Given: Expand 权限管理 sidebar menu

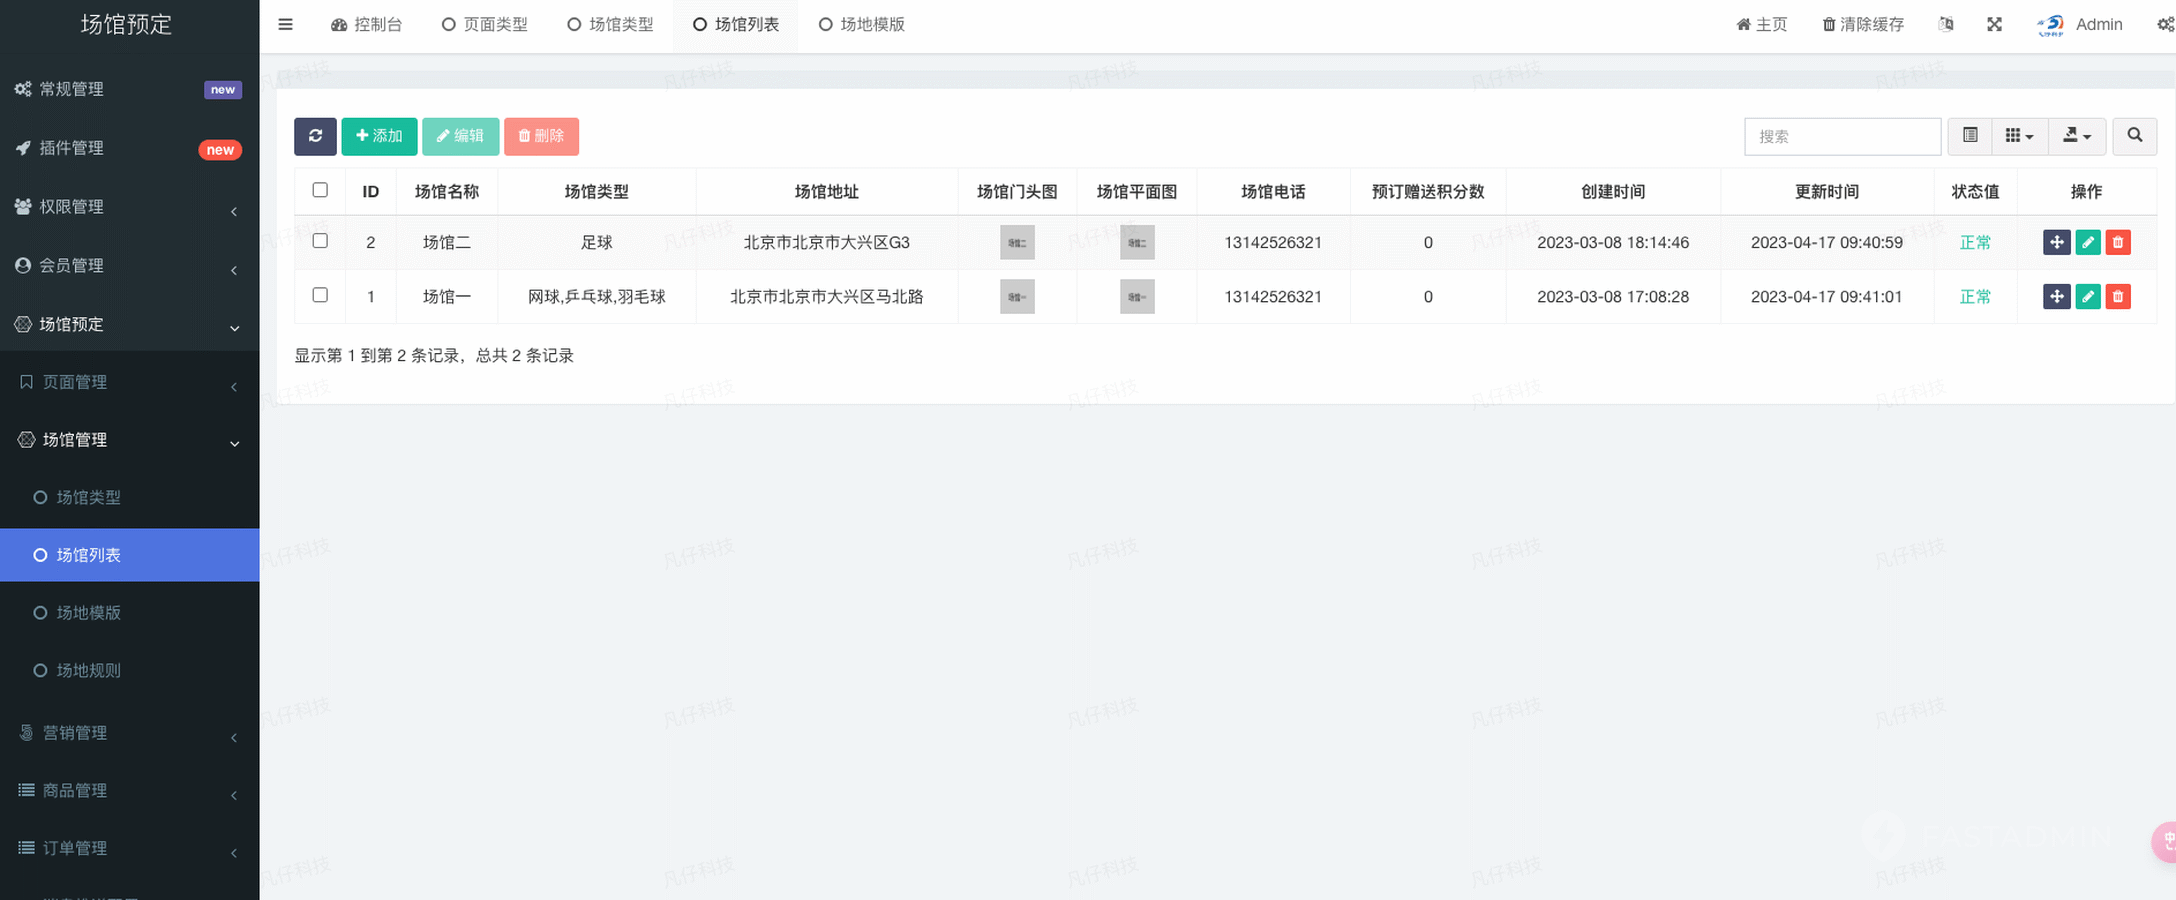Looking at the screenshot, I should pos(129,207).
